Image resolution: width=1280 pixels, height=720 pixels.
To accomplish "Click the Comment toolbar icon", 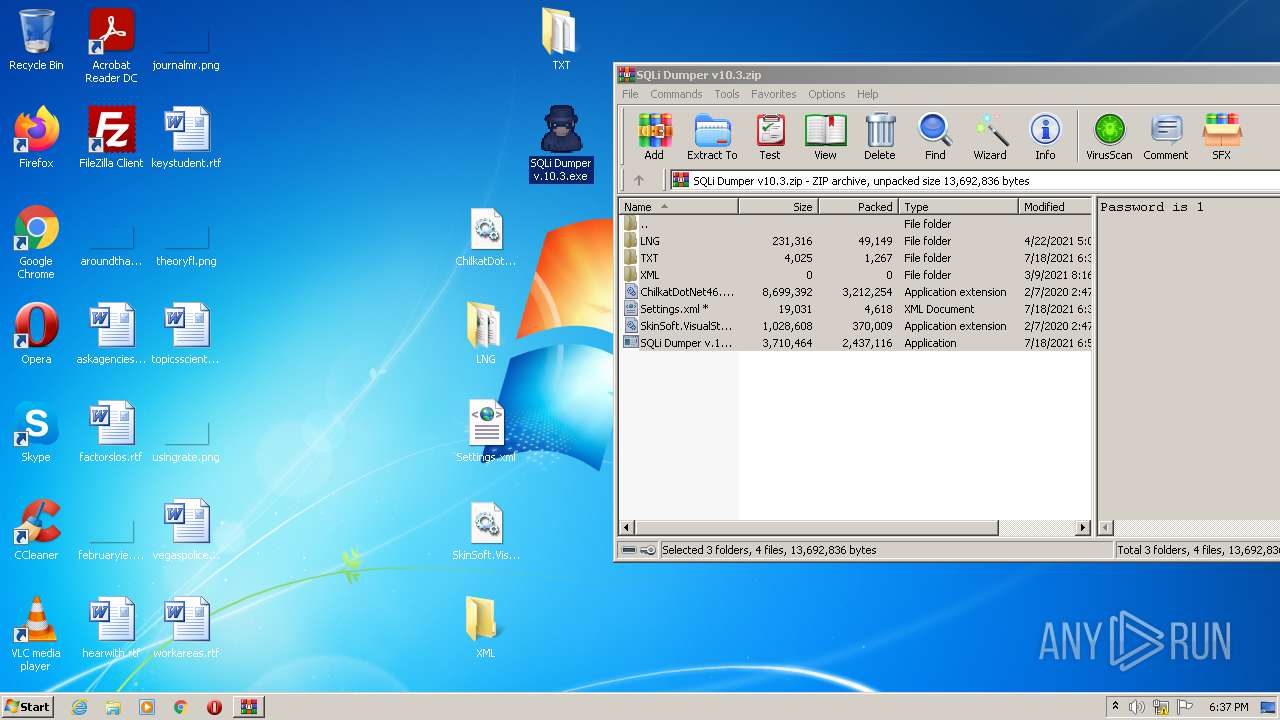I will [x=1166, y=137].
